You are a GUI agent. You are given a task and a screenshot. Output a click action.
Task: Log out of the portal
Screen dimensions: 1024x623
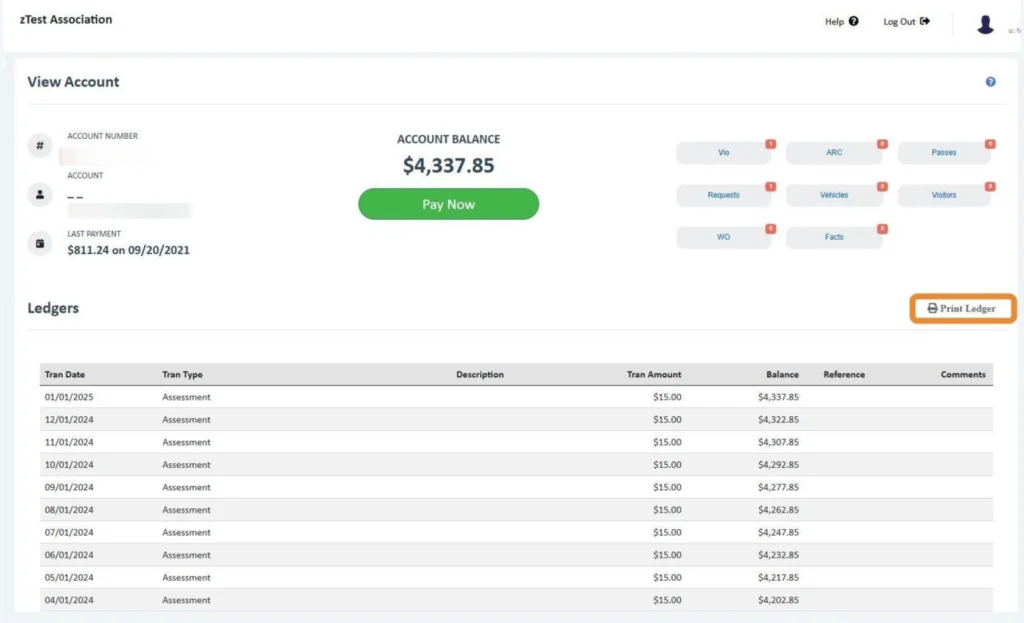[906, 22]
